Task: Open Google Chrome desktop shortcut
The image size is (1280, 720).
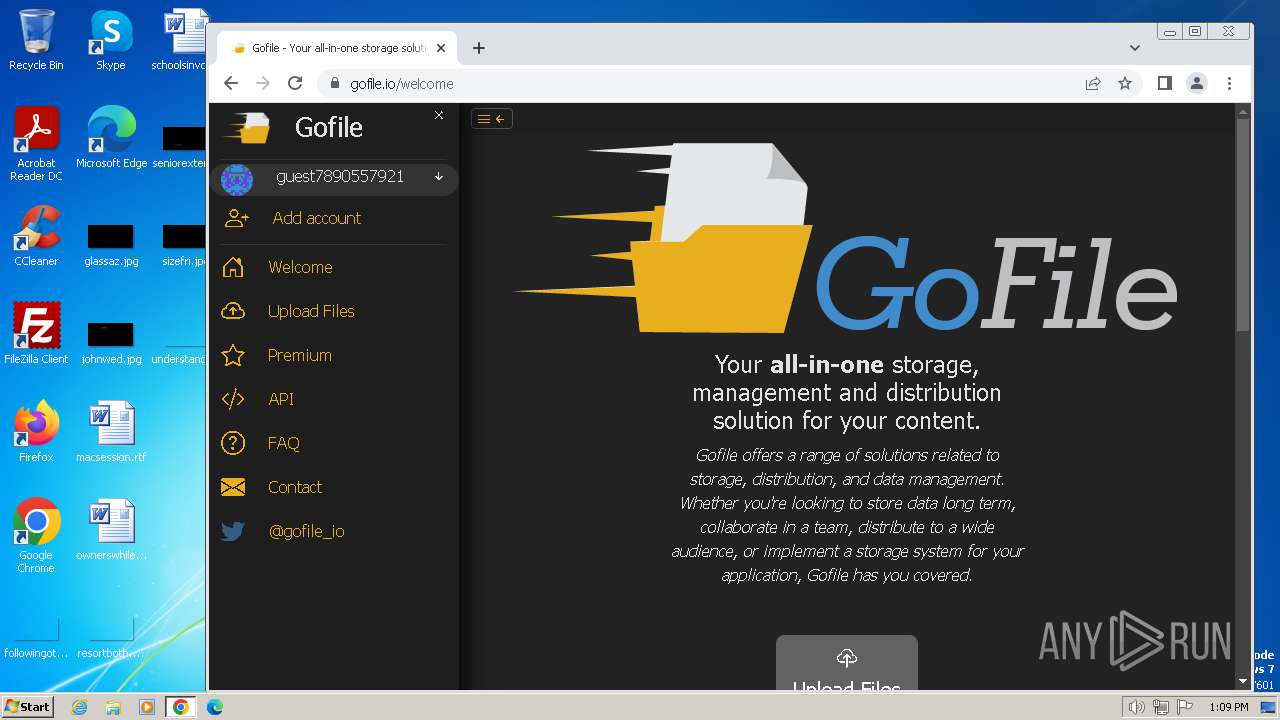Action: (36, 536)
